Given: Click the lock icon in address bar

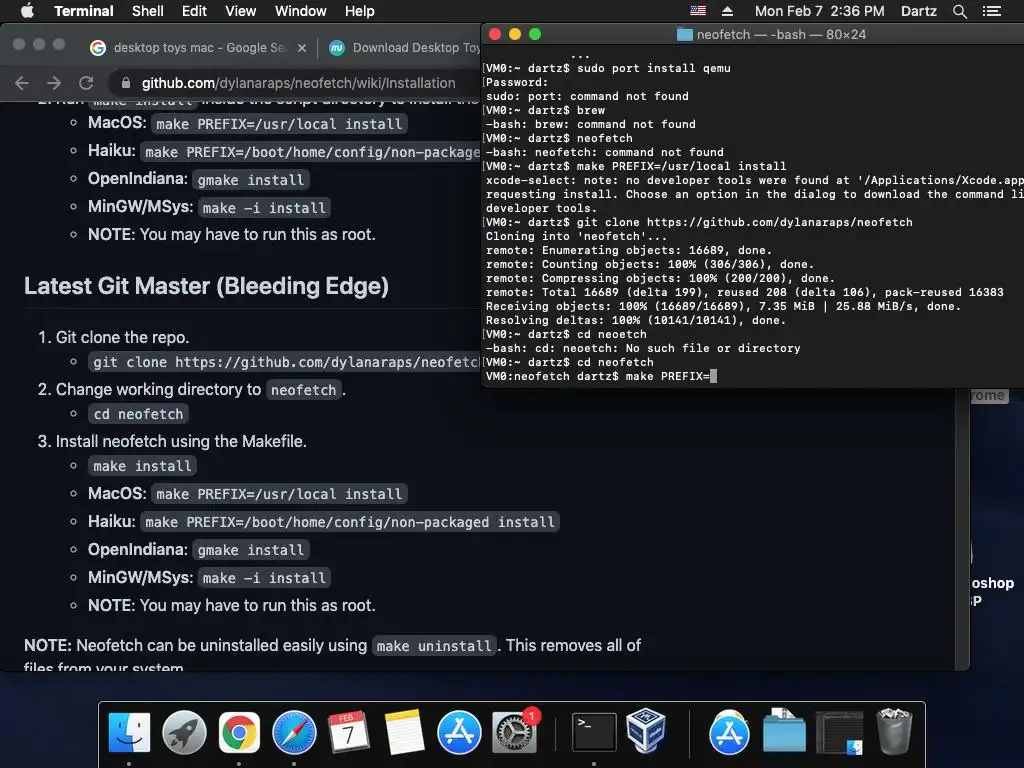Looking at the screenshot, I should pyautogui.click(x=126, y=83).
